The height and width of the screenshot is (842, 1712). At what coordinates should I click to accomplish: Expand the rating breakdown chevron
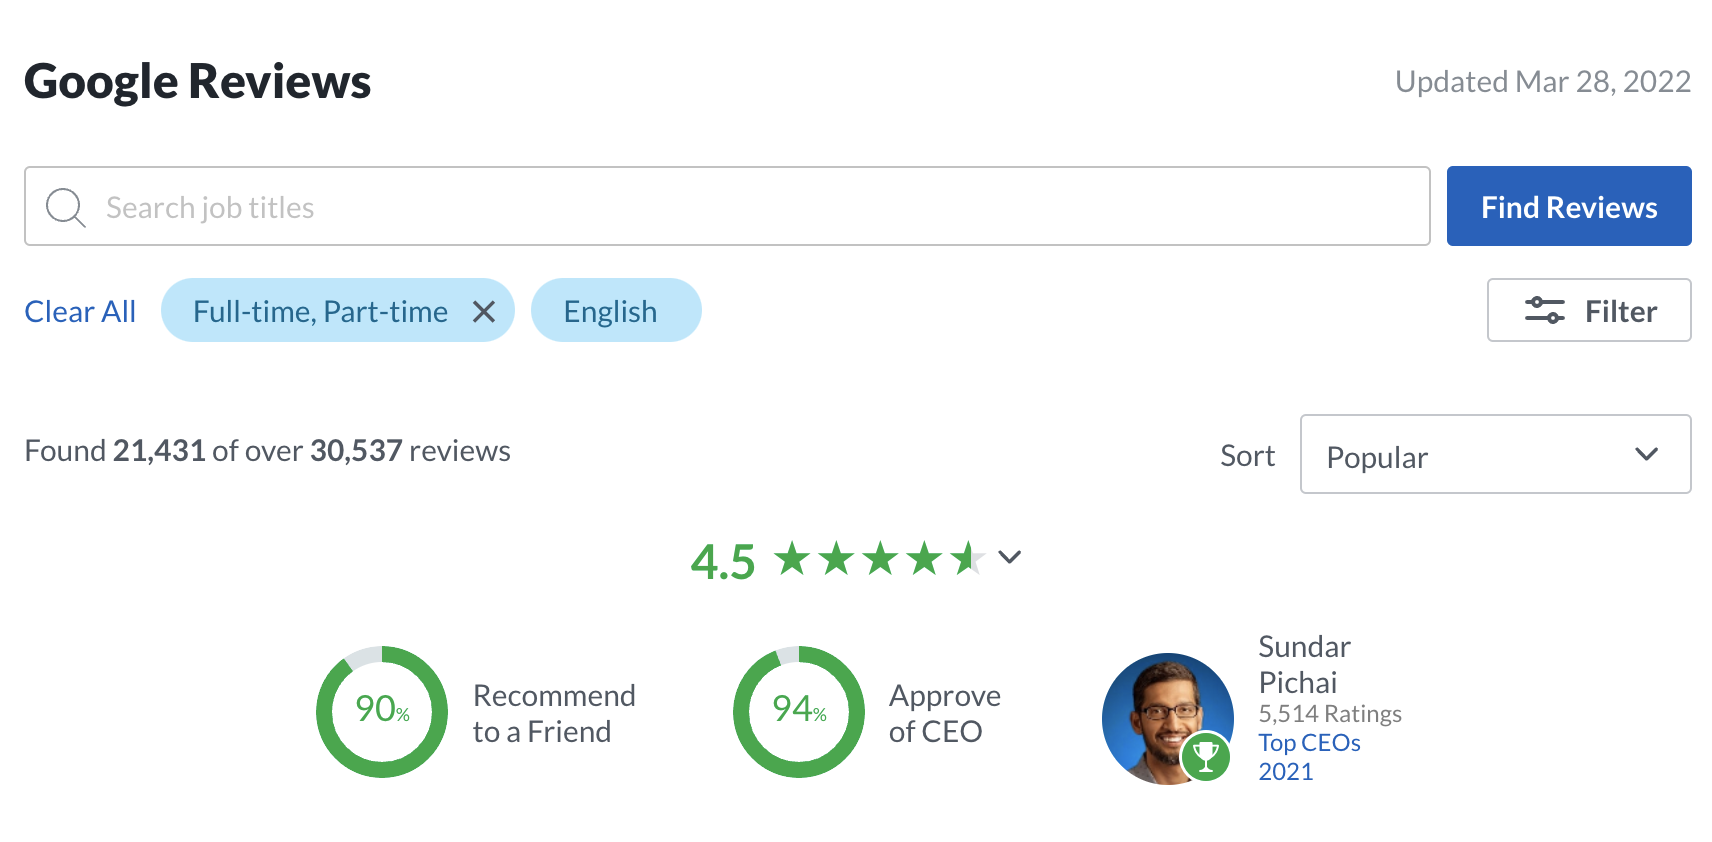(x=1010, y=557)
